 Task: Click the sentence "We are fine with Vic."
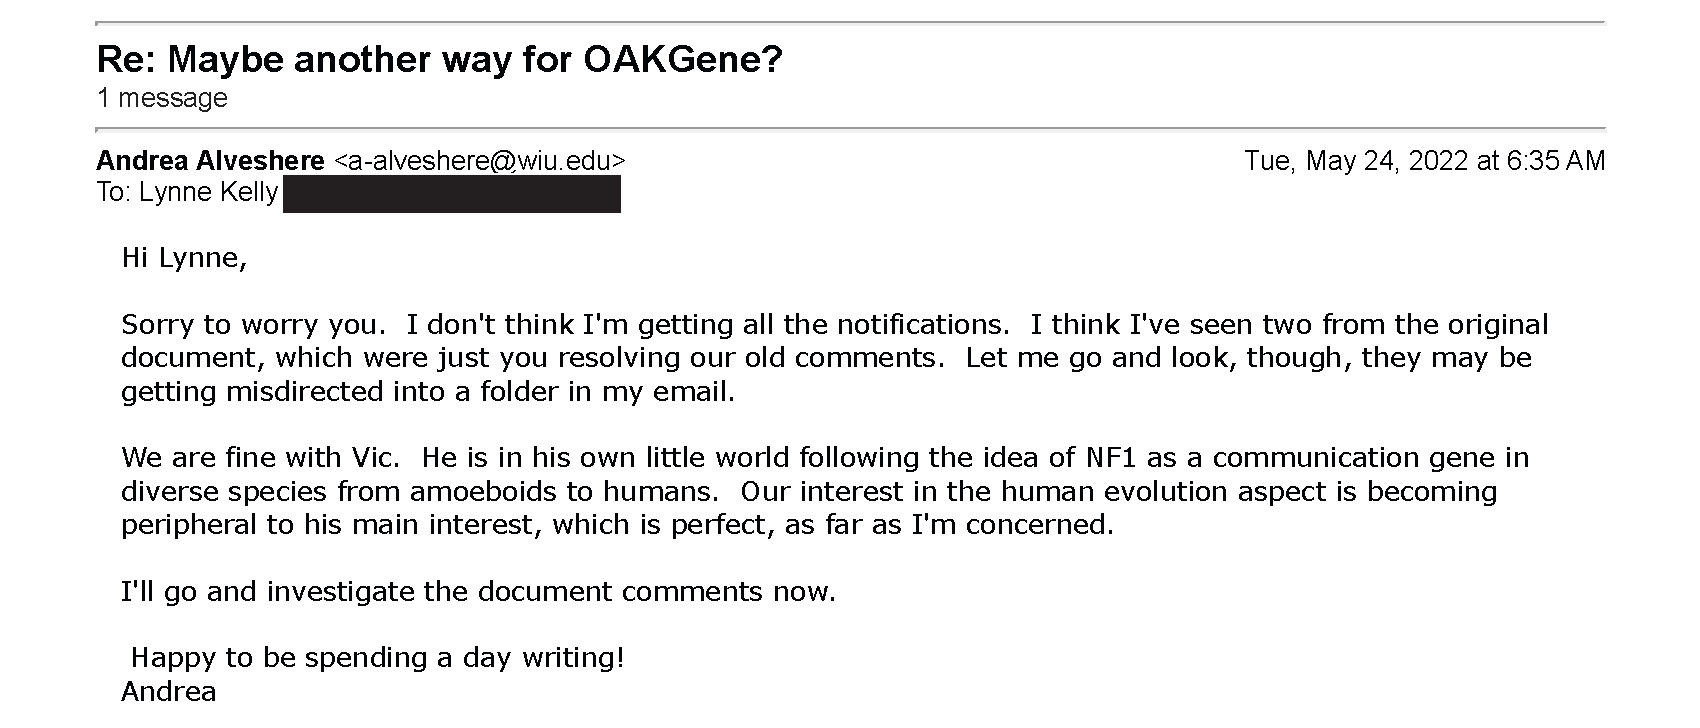pos(261,458)
